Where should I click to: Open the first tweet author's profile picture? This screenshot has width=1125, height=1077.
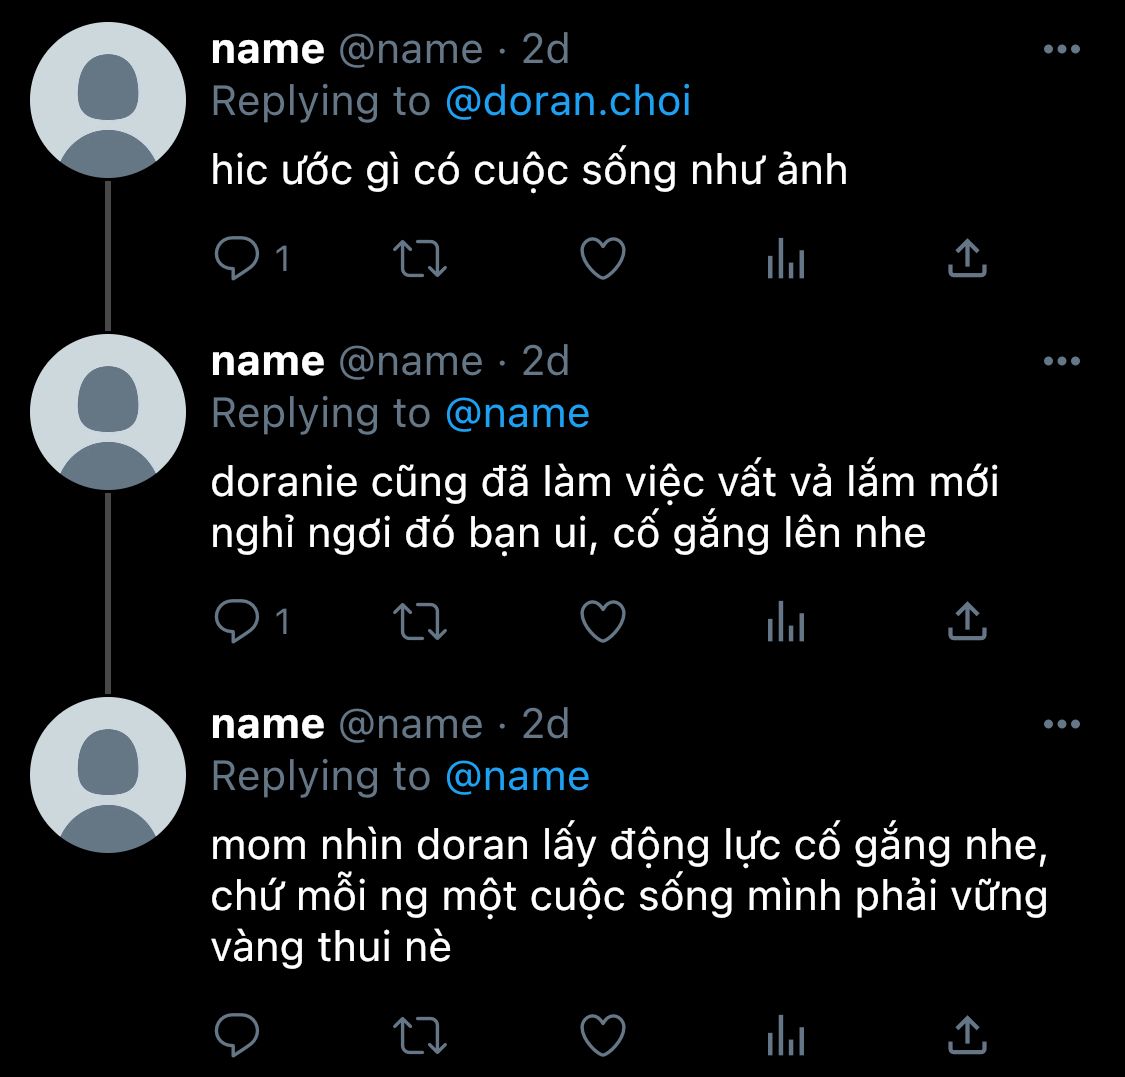(108, 100)
